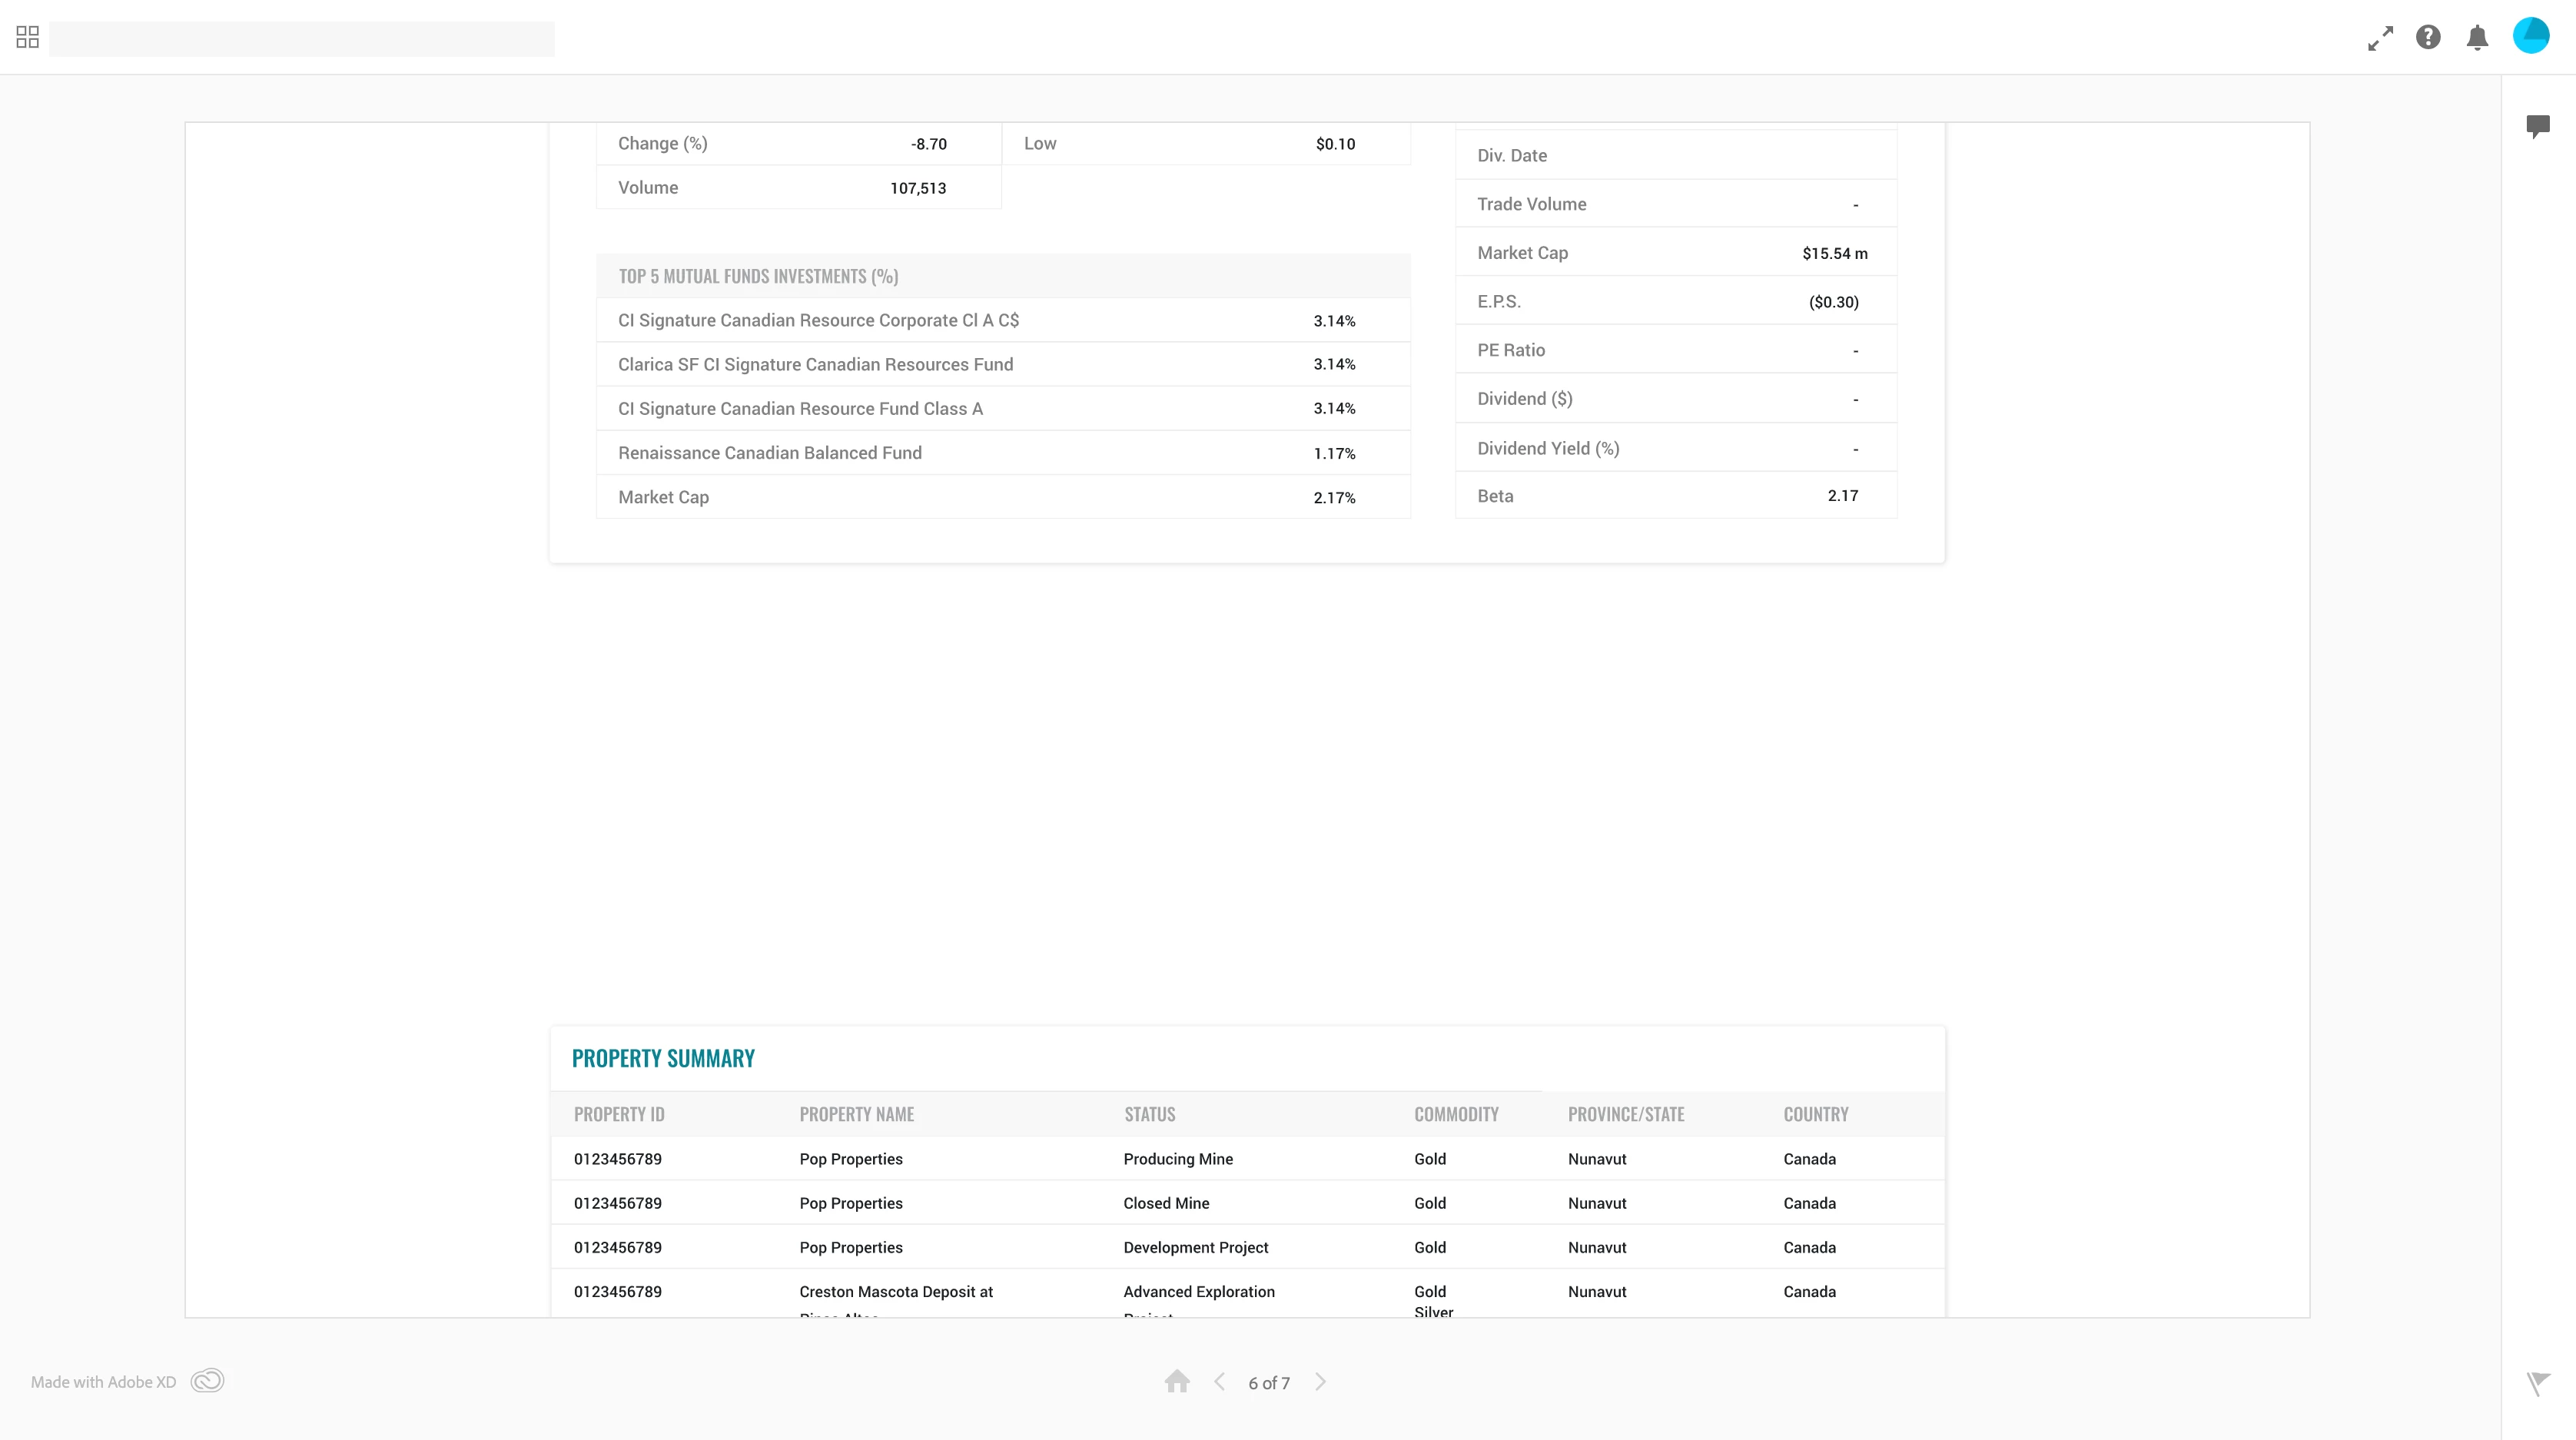This screenshot has width=2576, height=1440.
Task: Click the Creative Cloud logo icon
Action: coord(207,1381)
